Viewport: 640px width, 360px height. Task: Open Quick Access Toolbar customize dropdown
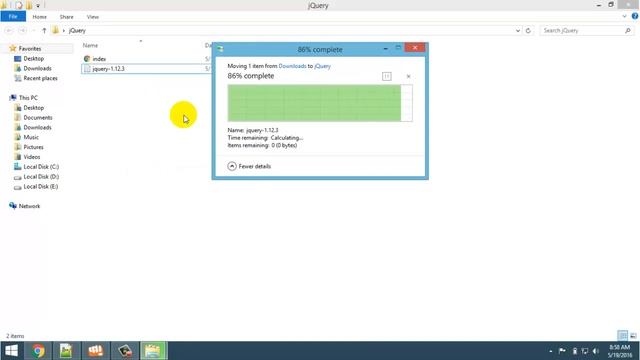38,5
